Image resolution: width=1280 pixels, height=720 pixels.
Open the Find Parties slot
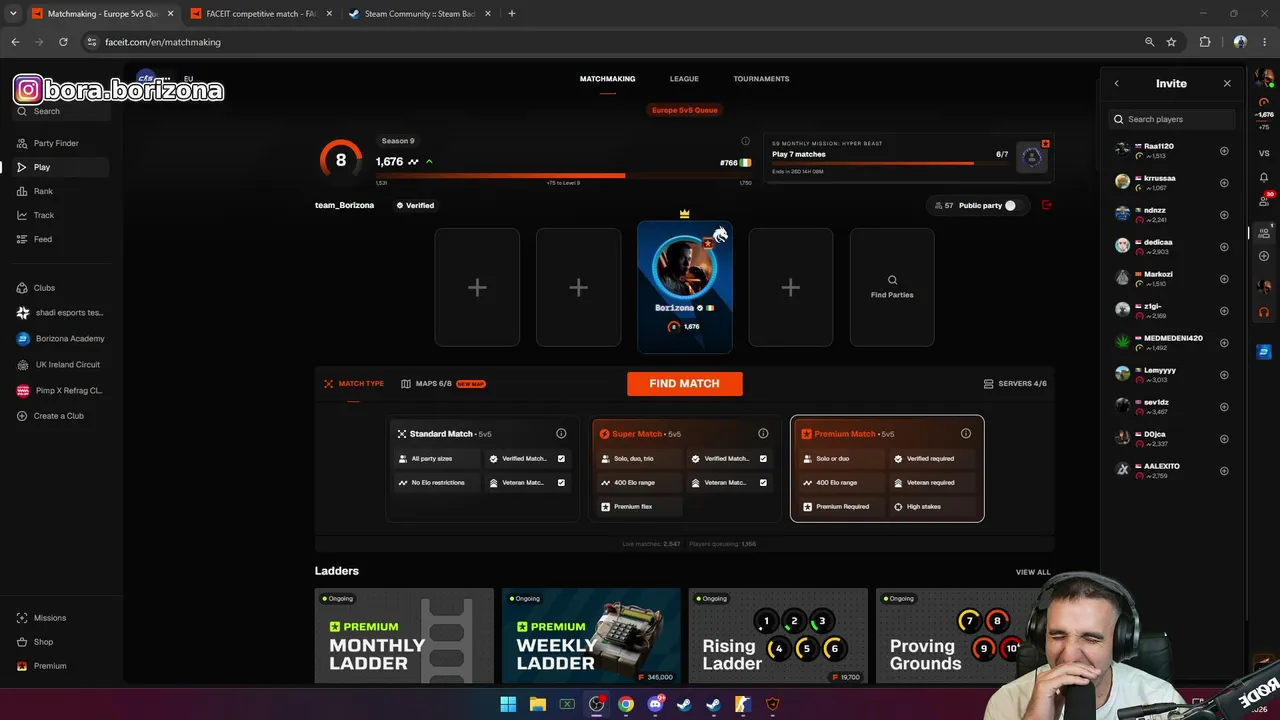point(892,287)
